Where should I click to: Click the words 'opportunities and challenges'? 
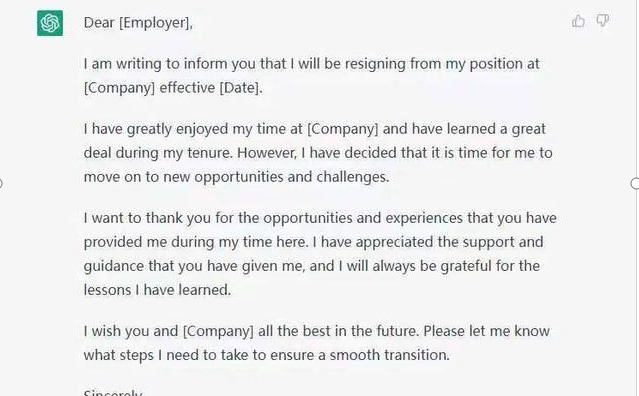[x=291, y=177]
